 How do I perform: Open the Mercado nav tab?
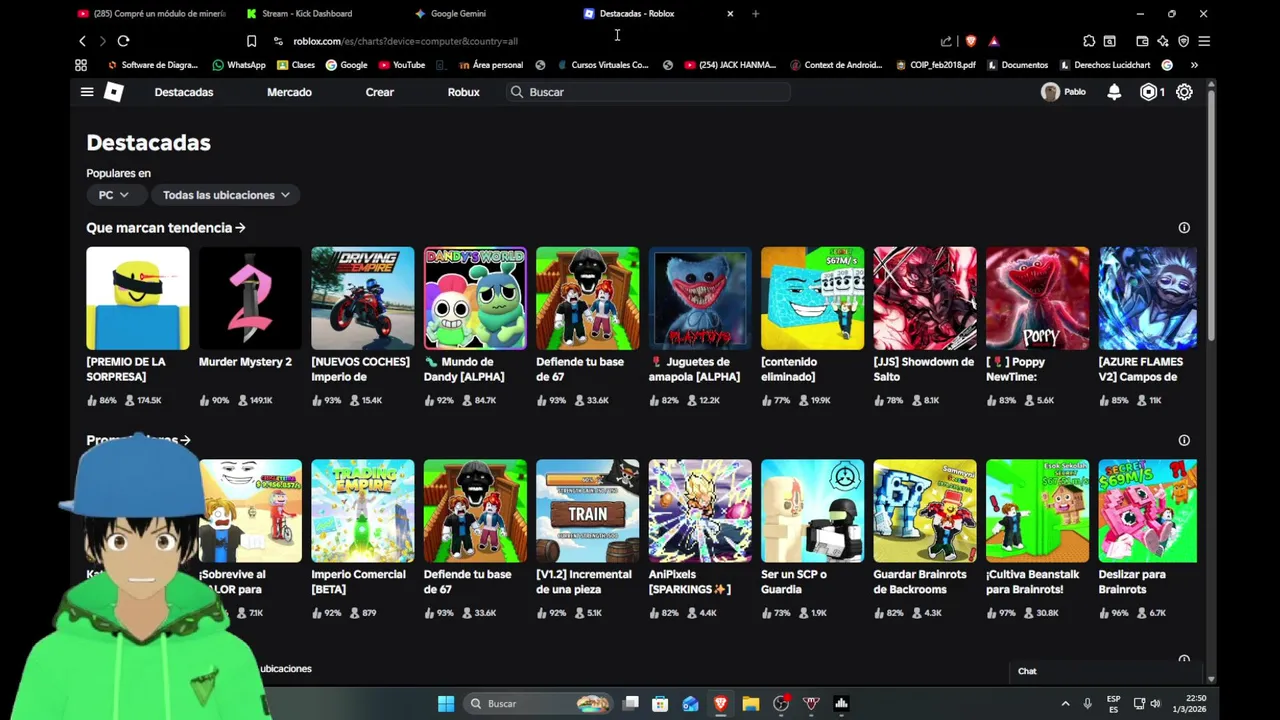pyautogui.click(x=289, y=92)
